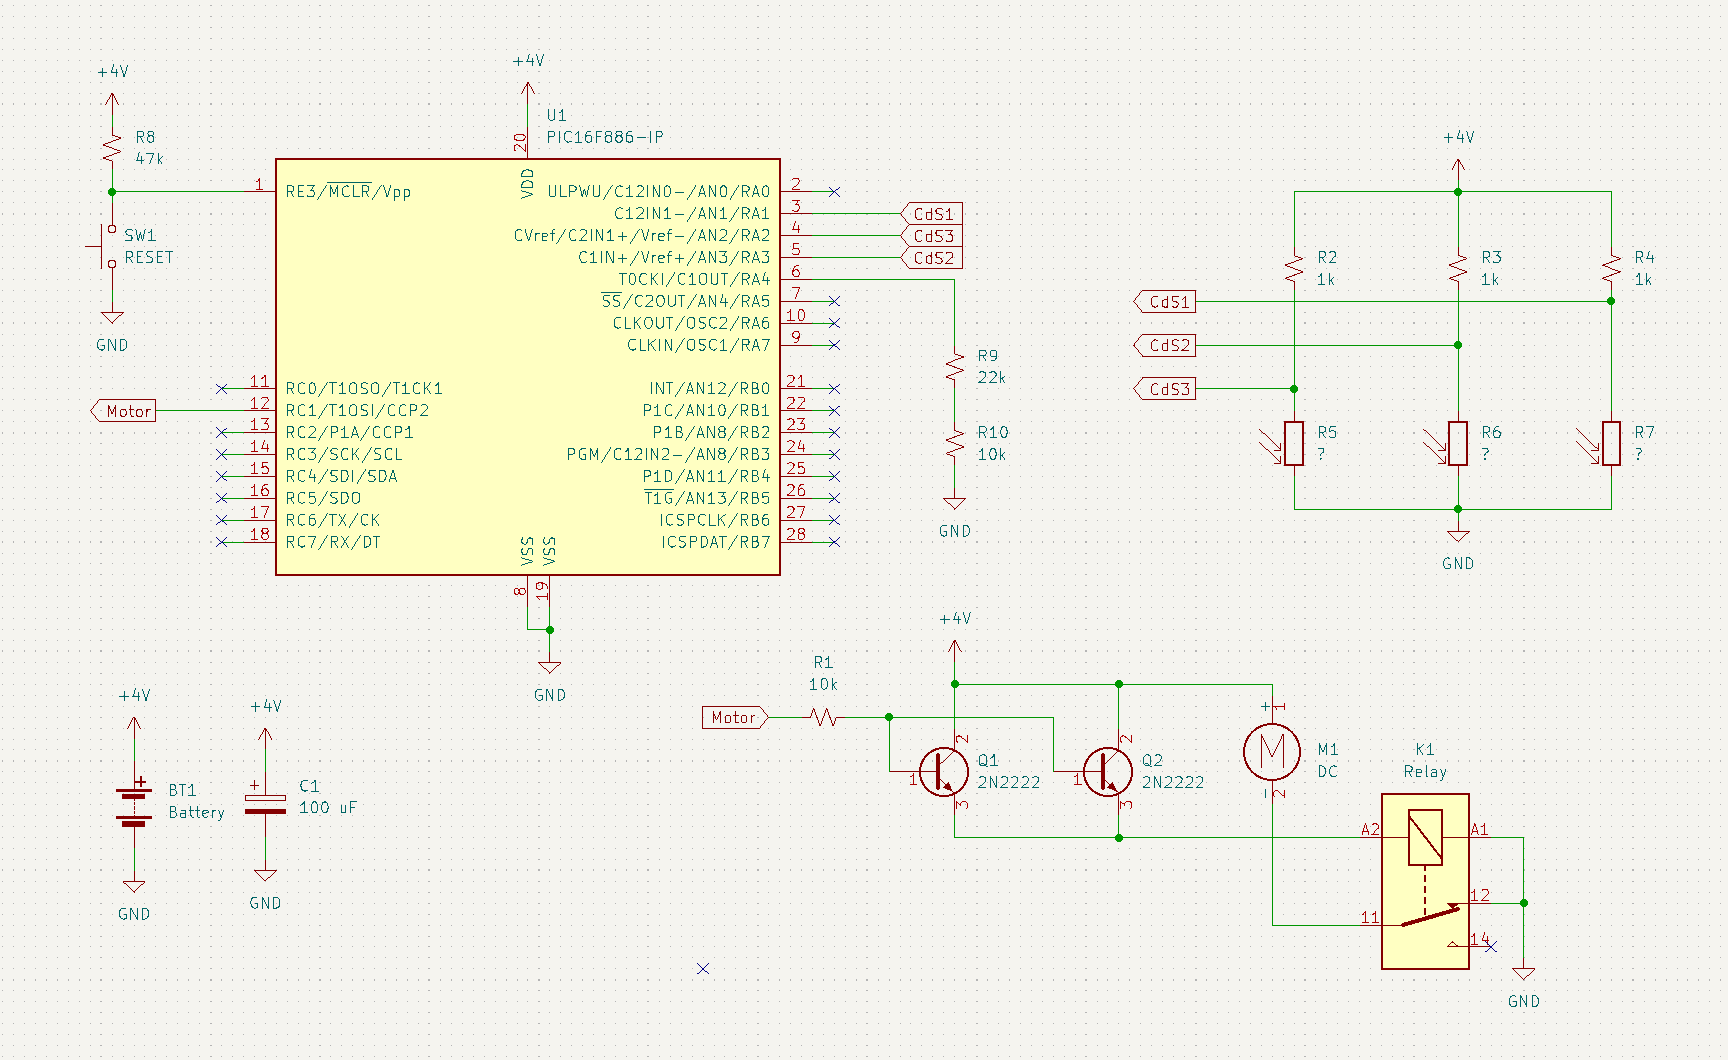Screen dimensions: 1728x1060
Task: Click the CdS3 label on pin 4 RA2
Action: click(932, 236)
